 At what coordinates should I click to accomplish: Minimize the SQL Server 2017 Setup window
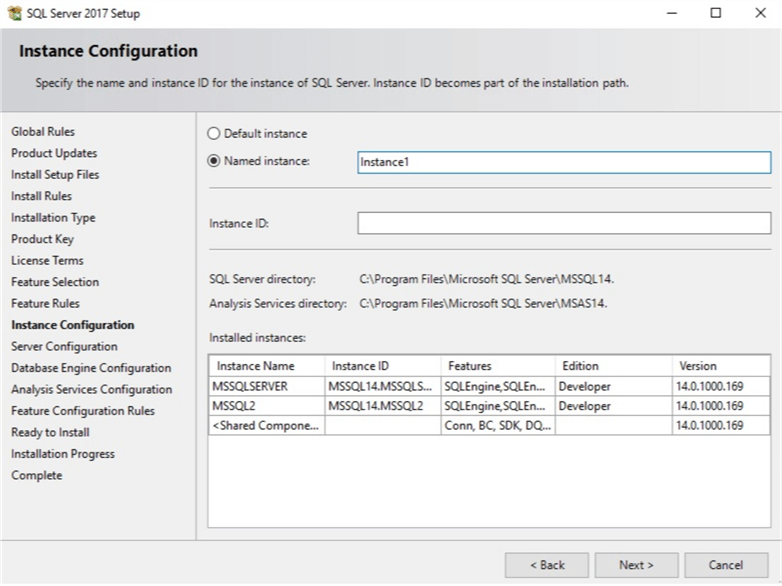[672, 13]
